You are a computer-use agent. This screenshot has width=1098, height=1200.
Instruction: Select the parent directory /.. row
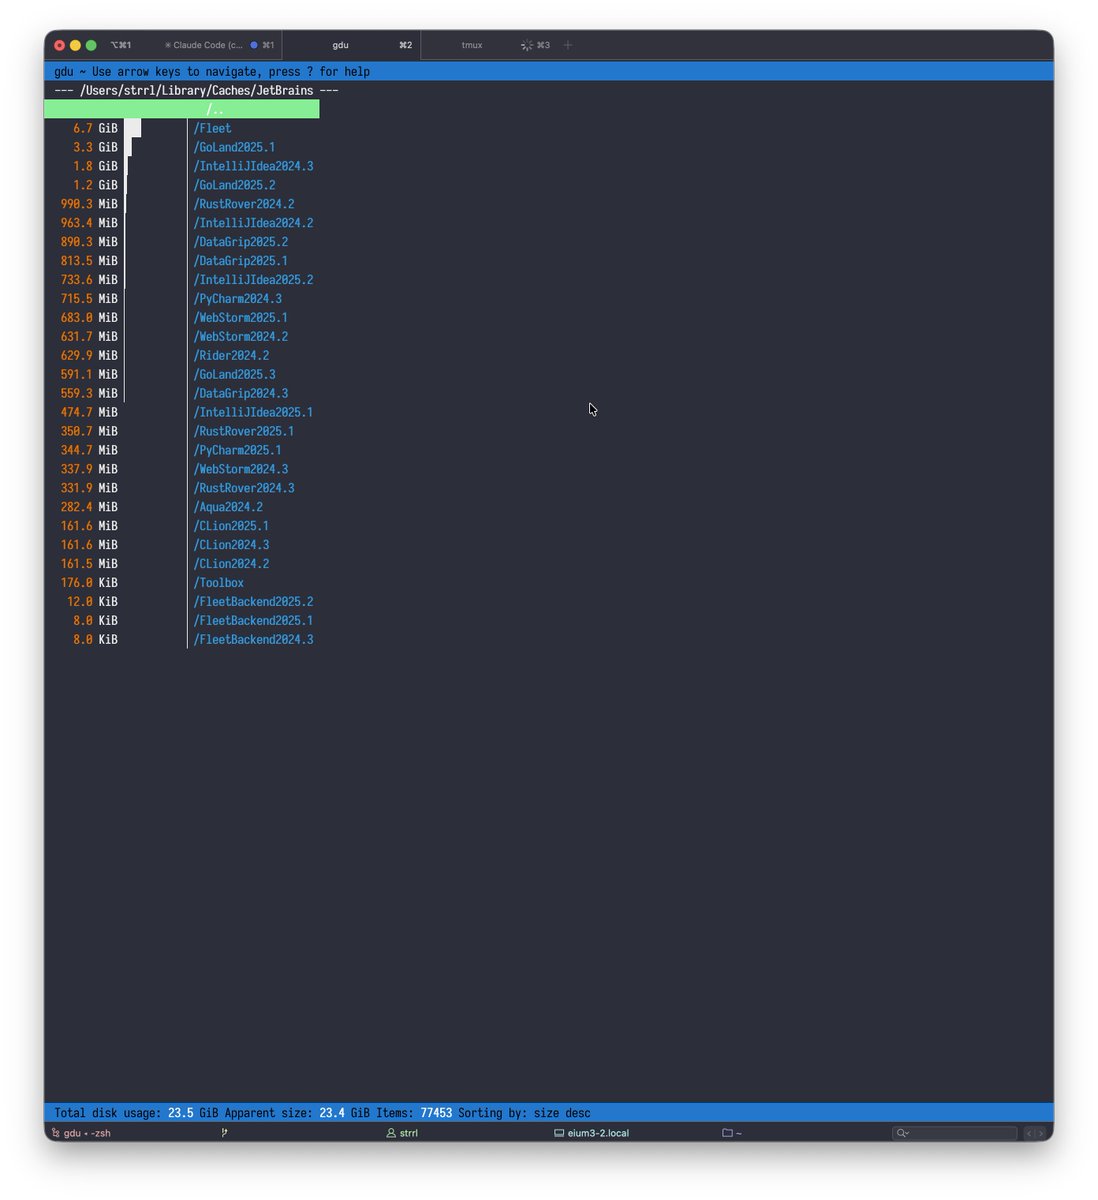181,109
